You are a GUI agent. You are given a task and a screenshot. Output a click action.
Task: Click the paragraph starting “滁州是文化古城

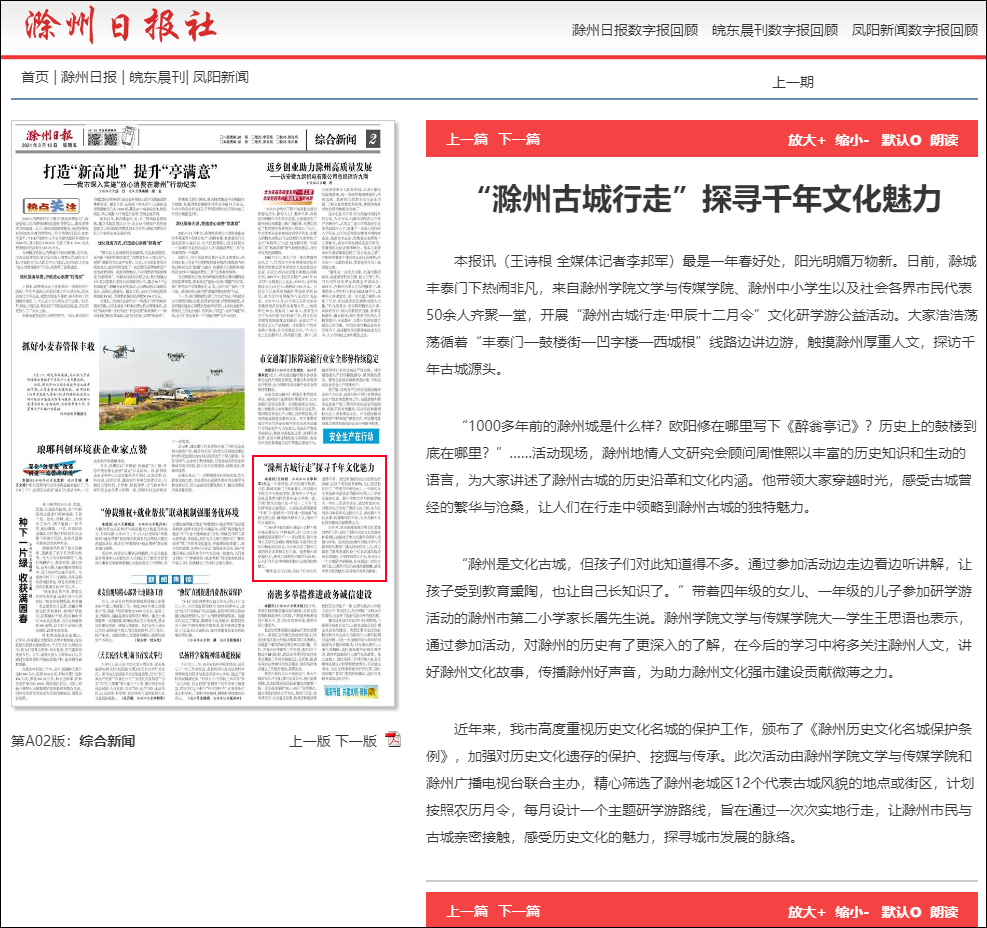point(701,618)
